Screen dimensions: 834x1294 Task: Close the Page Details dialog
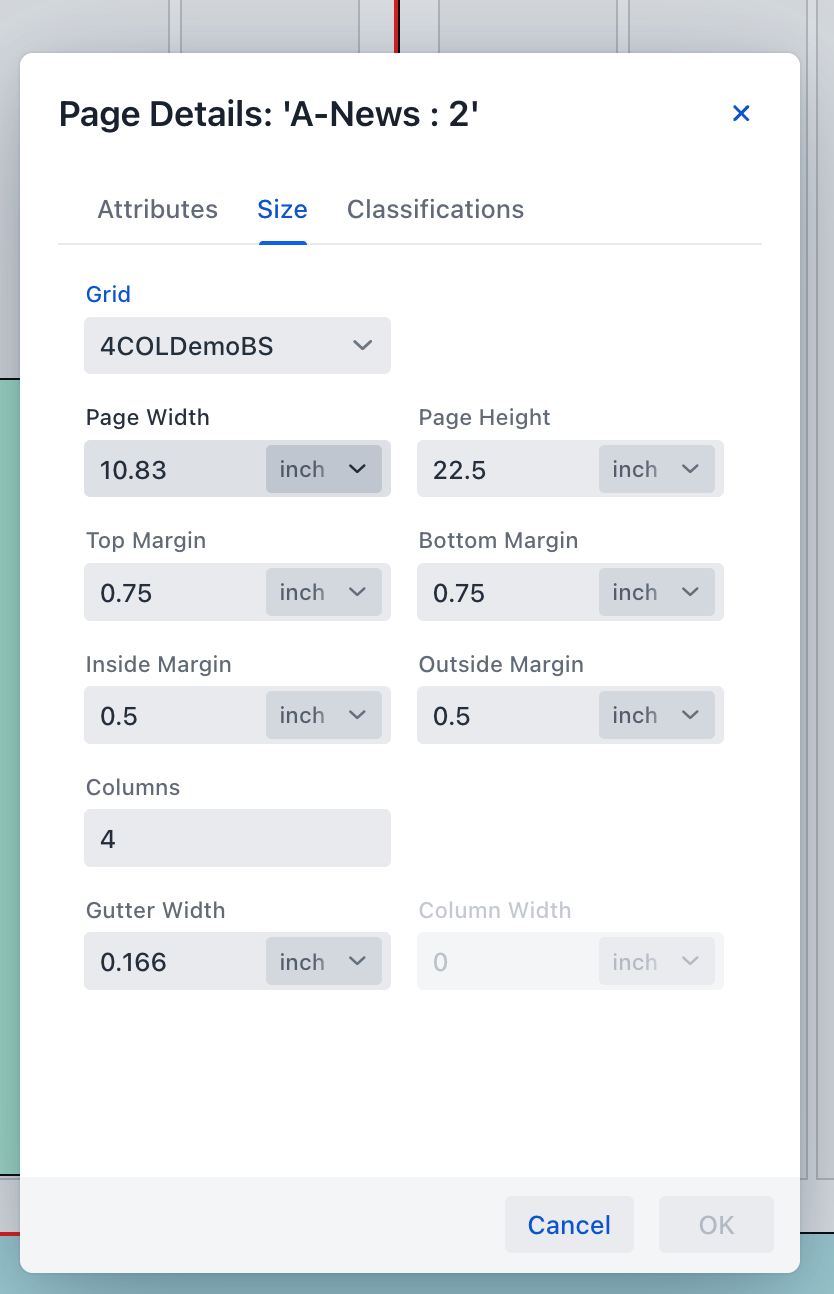pos(741,114)
